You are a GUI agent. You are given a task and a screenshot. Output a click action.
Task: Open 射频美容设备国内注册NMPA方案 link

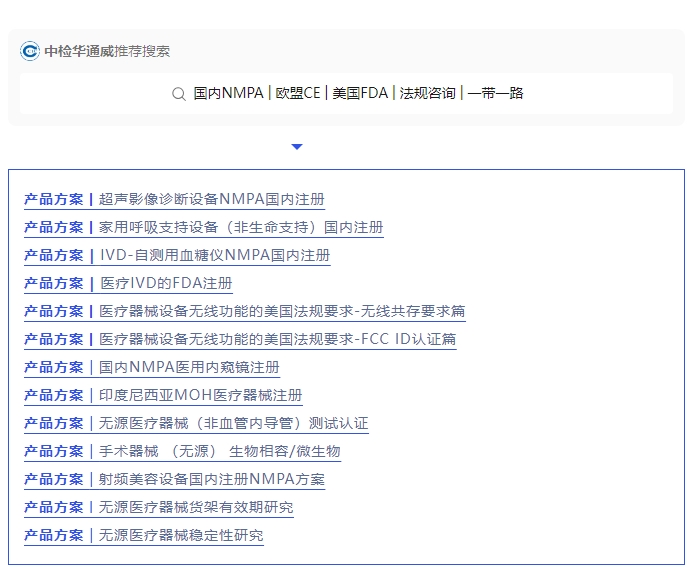(211, 479)
